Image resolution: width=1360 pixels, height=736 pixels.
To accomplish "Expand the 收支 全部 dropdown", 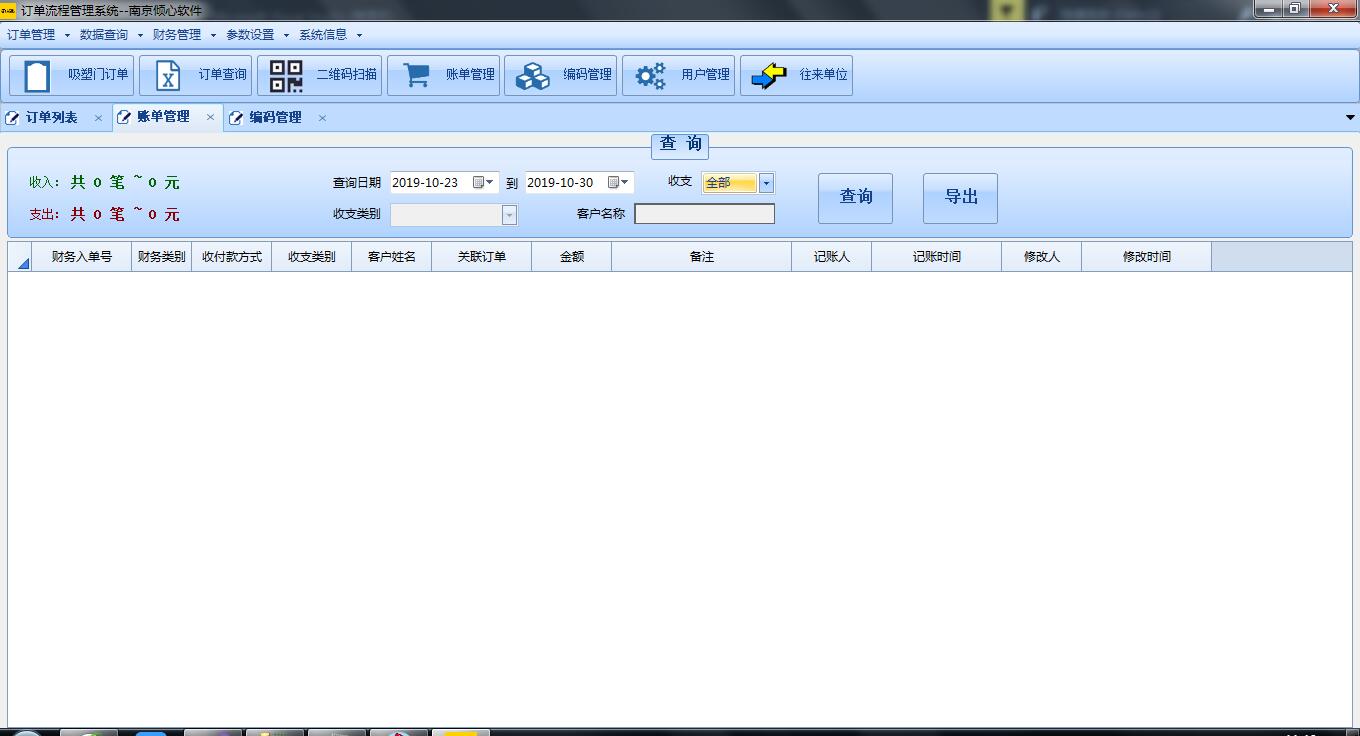I will pos(766,183).
